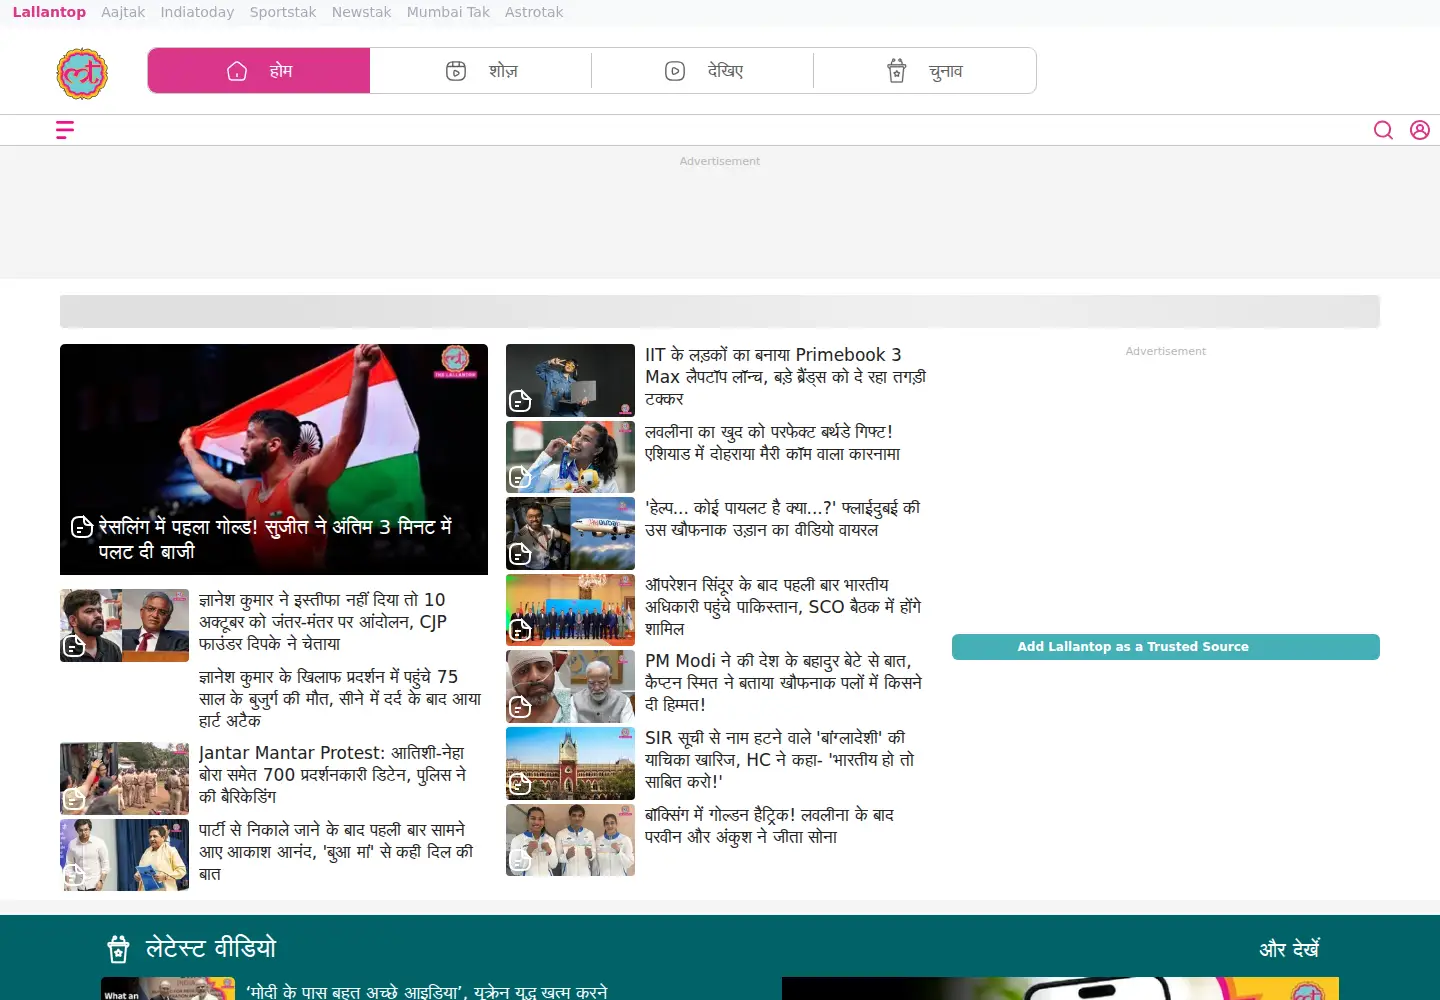Open फ्लाईदुबई flight video headline

[783, 519]
